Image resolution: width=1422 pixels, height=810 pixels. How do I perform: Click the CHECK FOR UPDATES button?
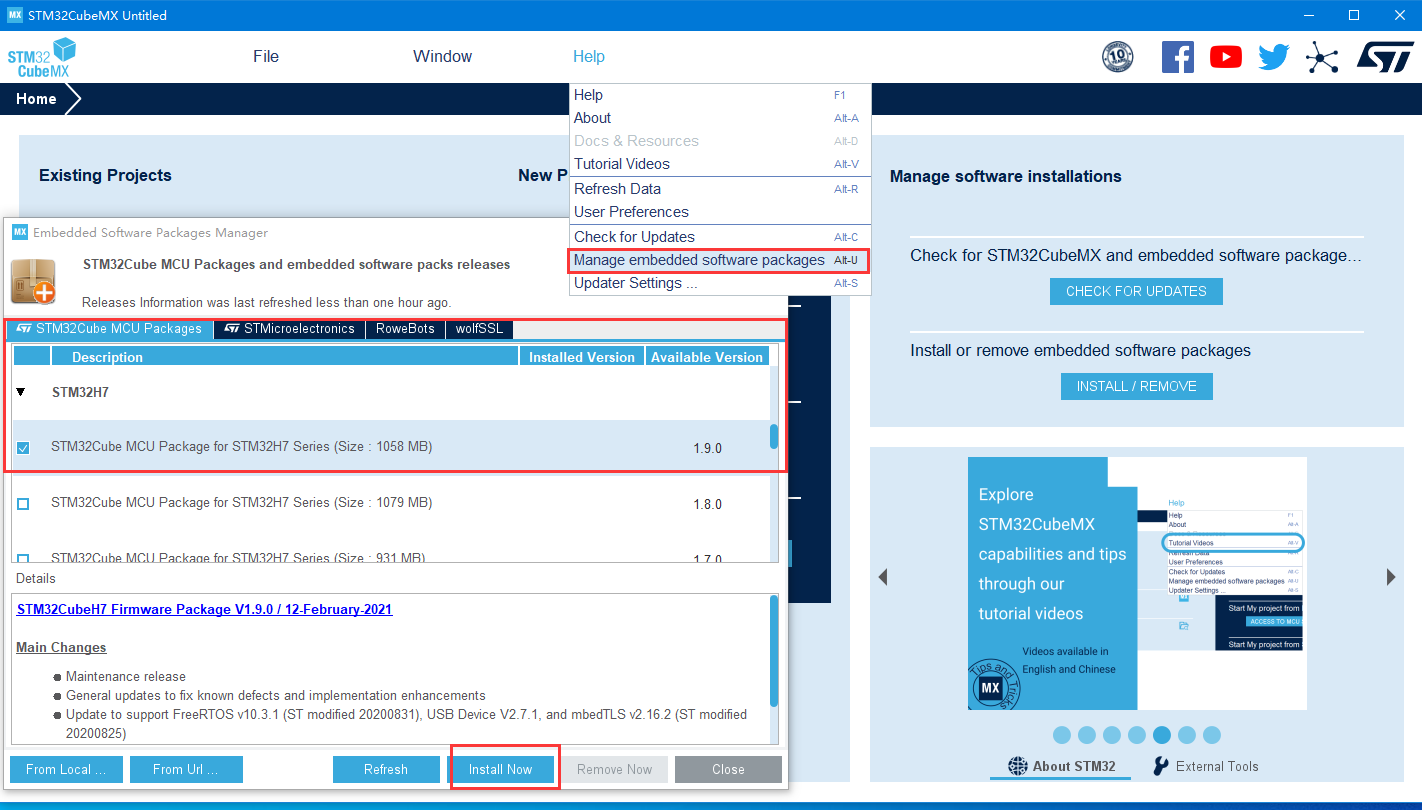[1136, 291]
